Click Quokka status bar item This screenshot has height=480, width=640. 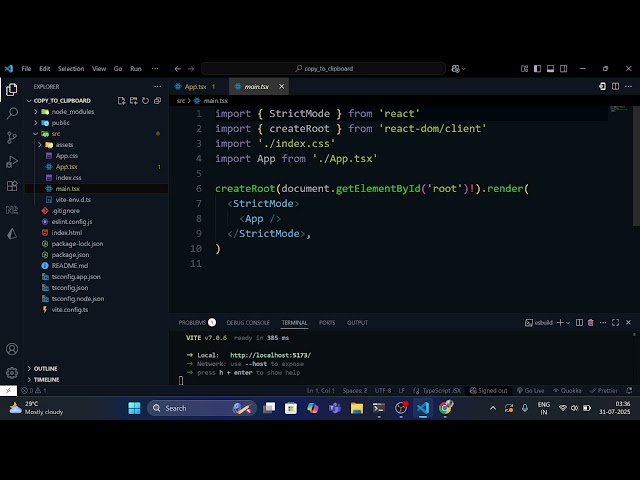pyautogui.click(x=567, y=391)
